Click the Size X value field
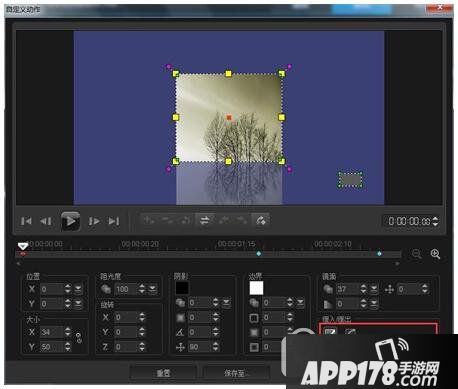The image size is (458, 389). (52, 332)
